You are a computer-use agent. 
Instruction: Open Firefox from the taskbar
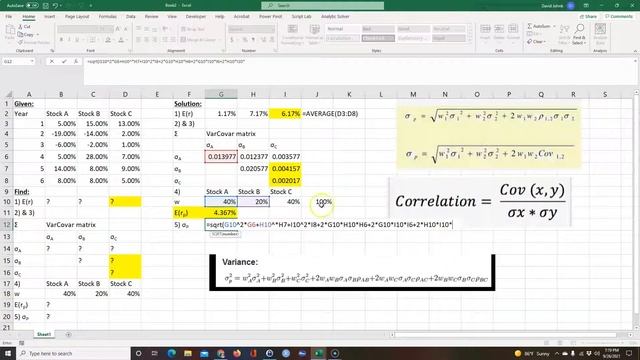tap(237, 353)
